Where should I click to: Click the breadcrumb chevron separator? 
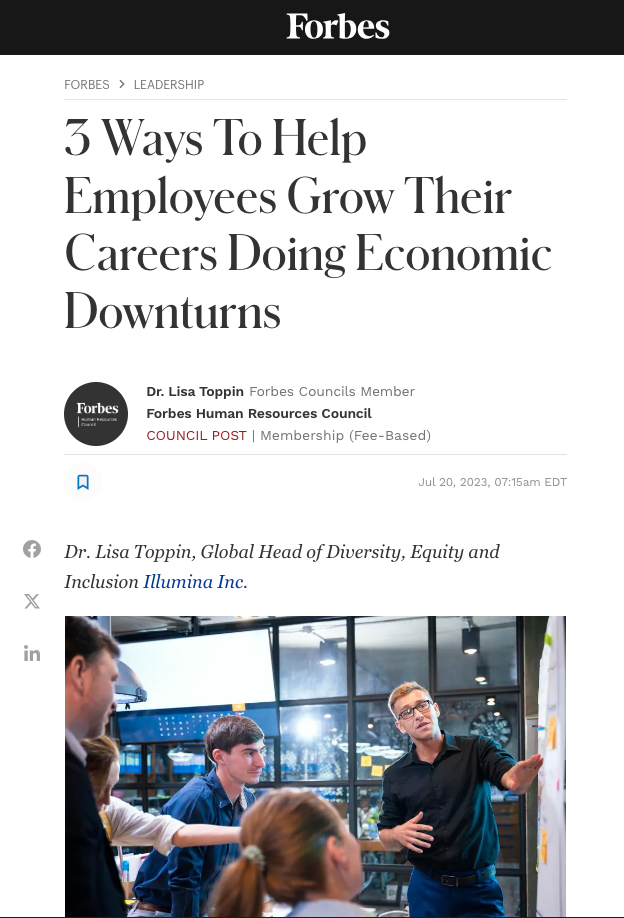coord(122,85)
